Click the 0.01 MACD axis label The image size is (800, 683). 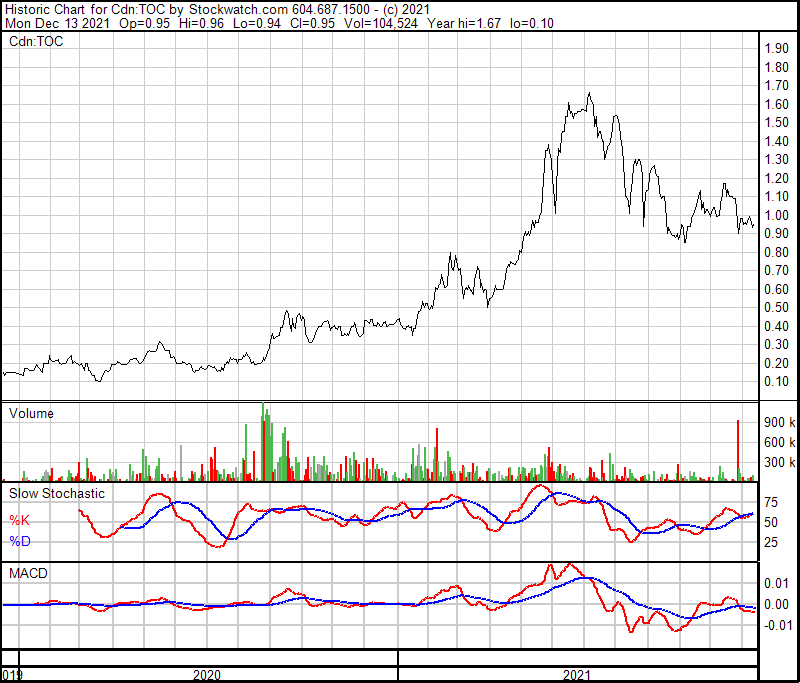point(777,583)
